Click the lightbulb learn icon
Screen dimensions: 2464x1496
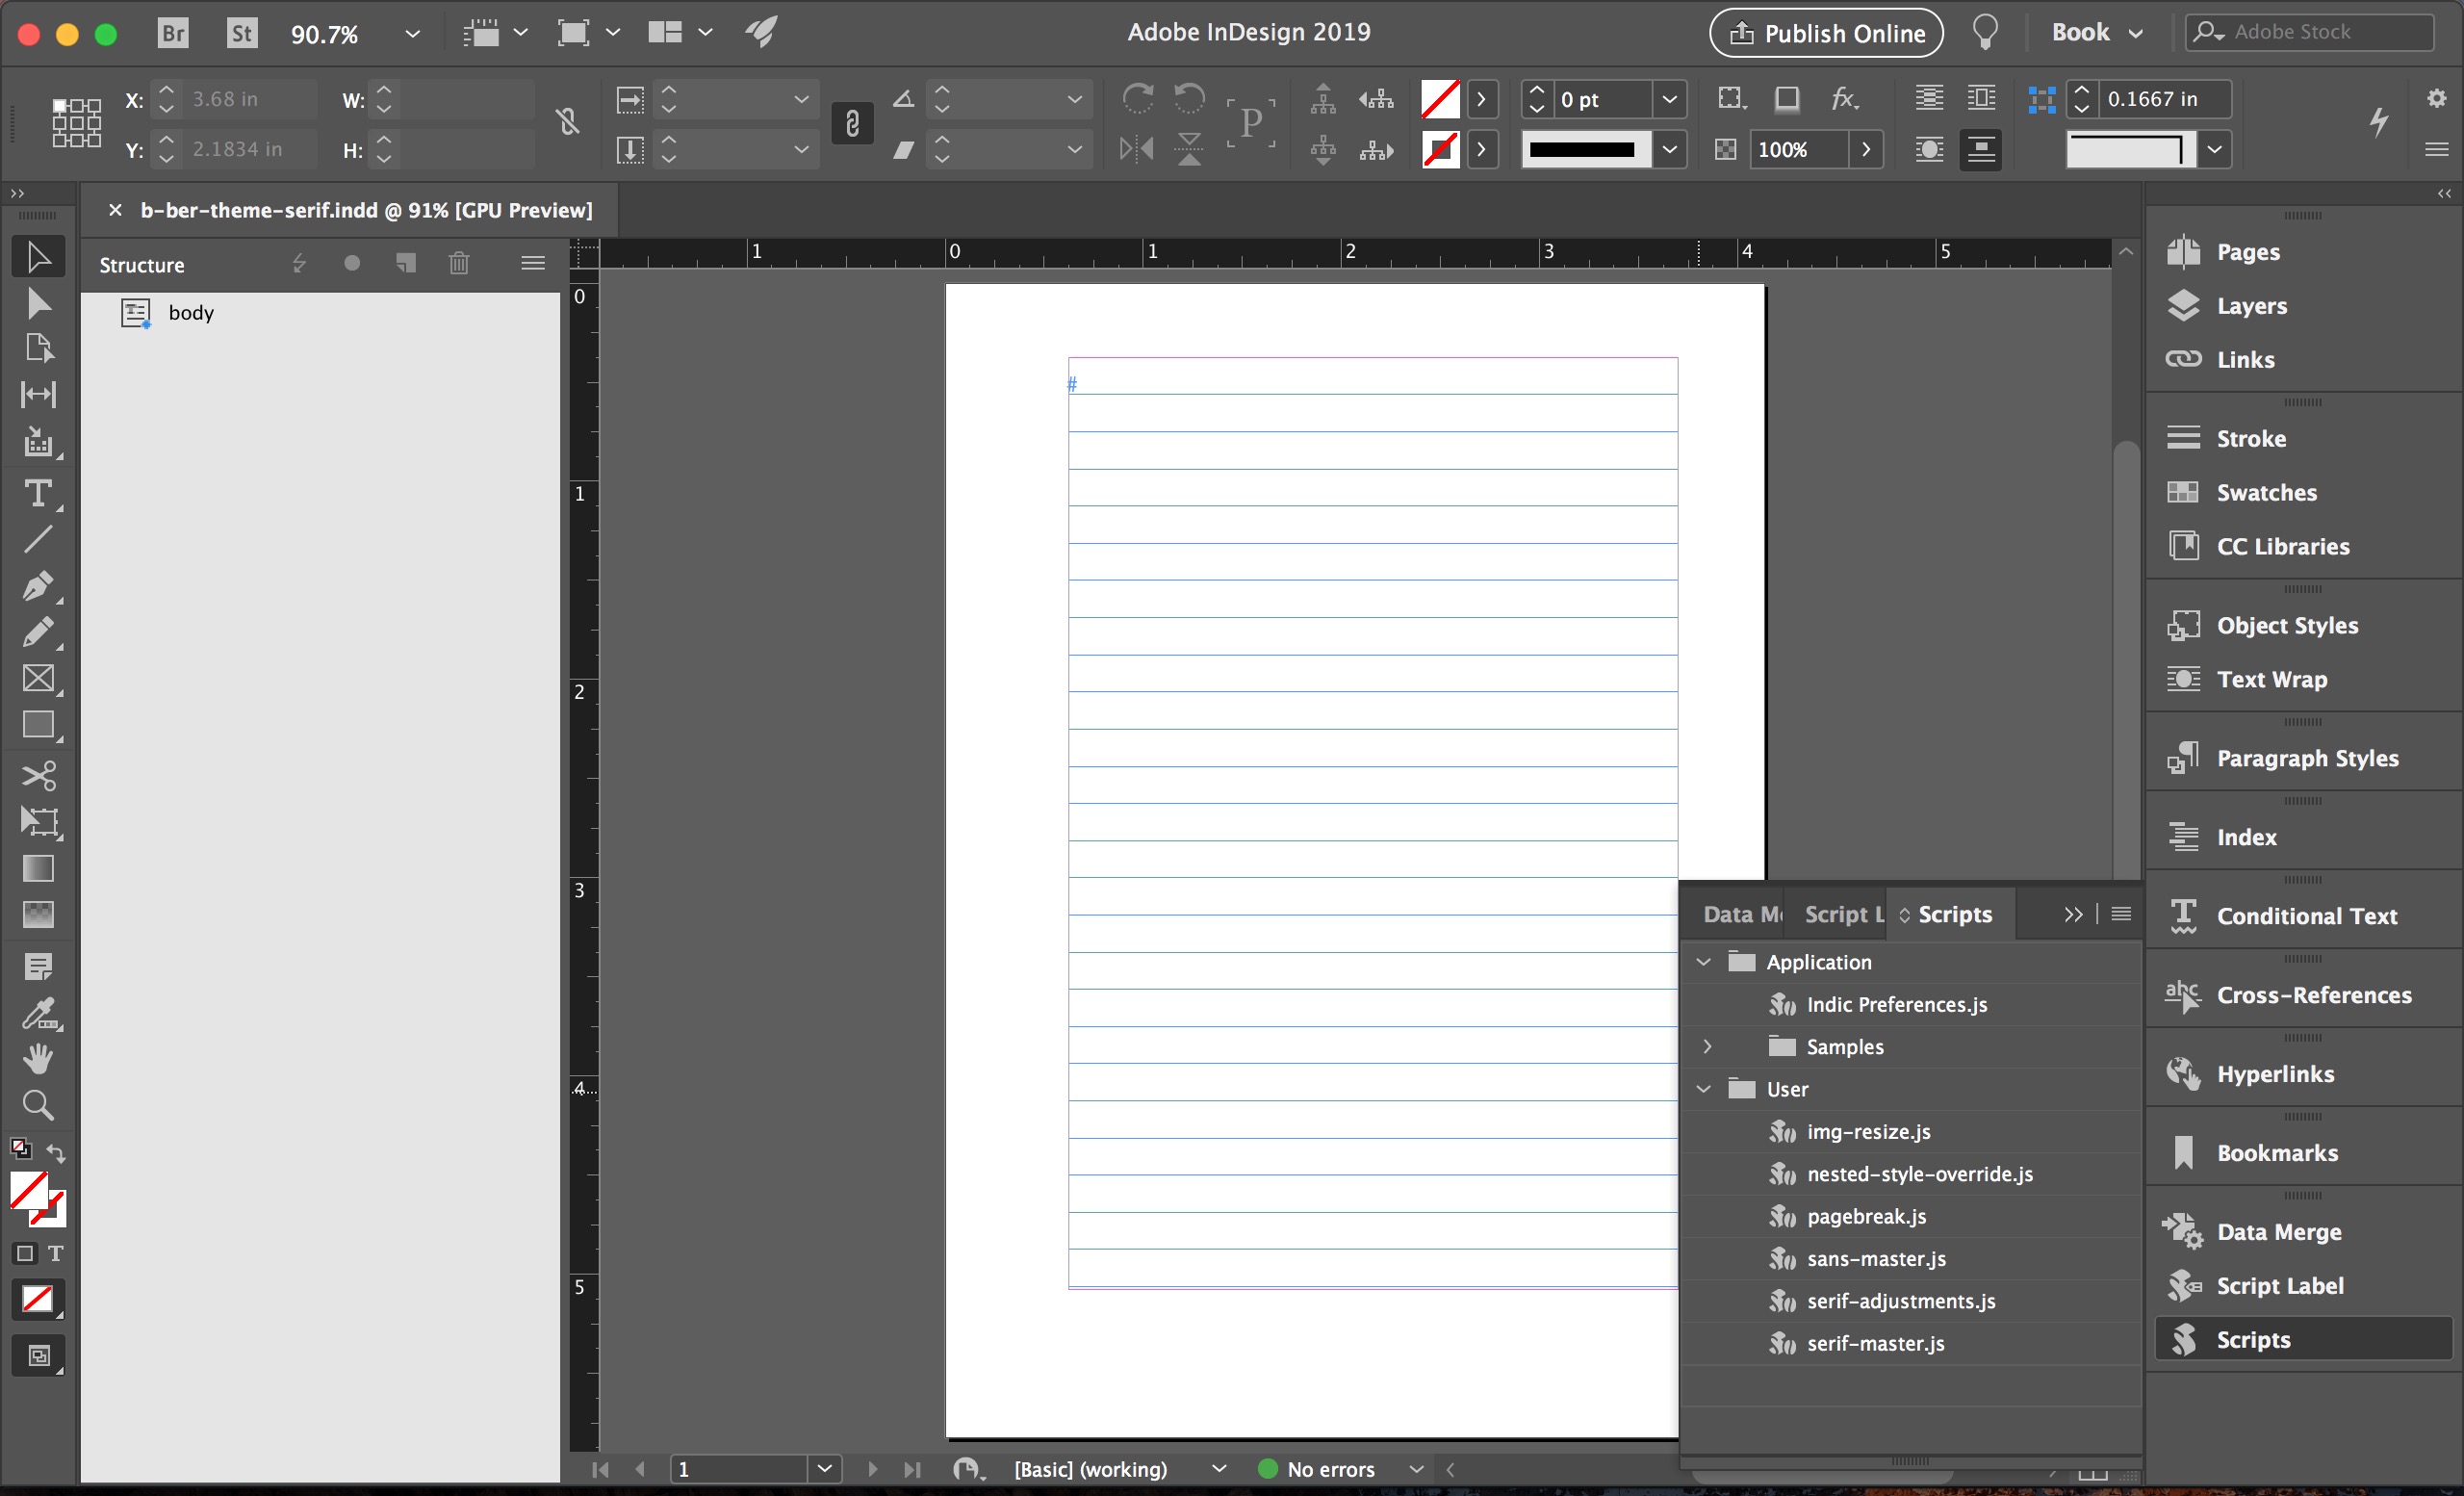click(x=1986, y=32)
